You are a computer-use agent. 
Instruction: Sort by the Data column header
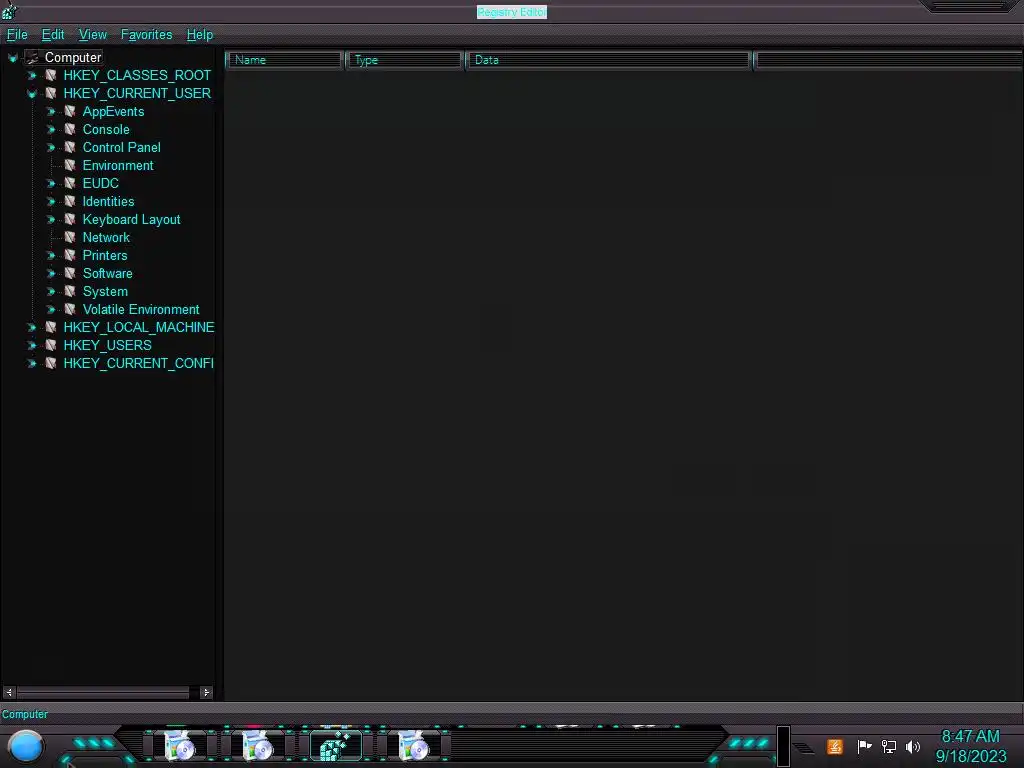tap(608, 60)
